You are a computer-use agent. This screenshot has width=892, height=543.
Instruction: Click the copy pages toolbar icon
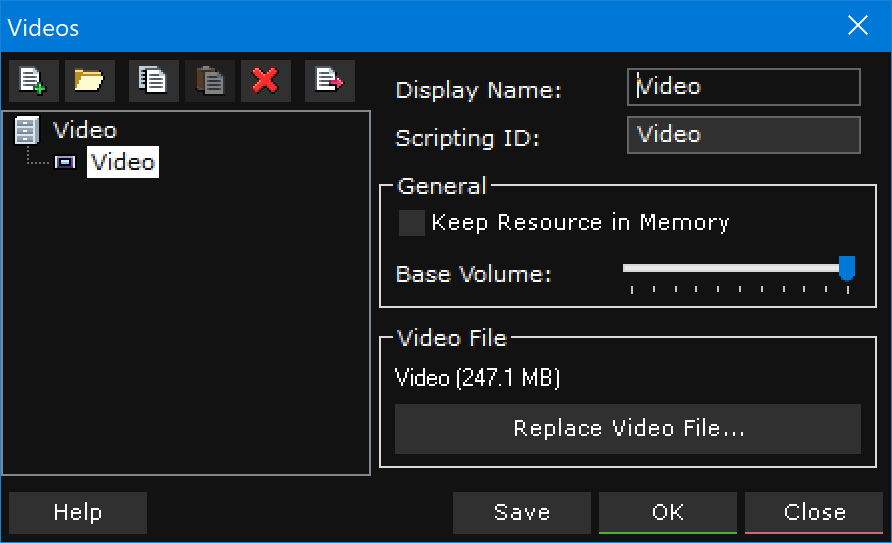coord(153,80)
